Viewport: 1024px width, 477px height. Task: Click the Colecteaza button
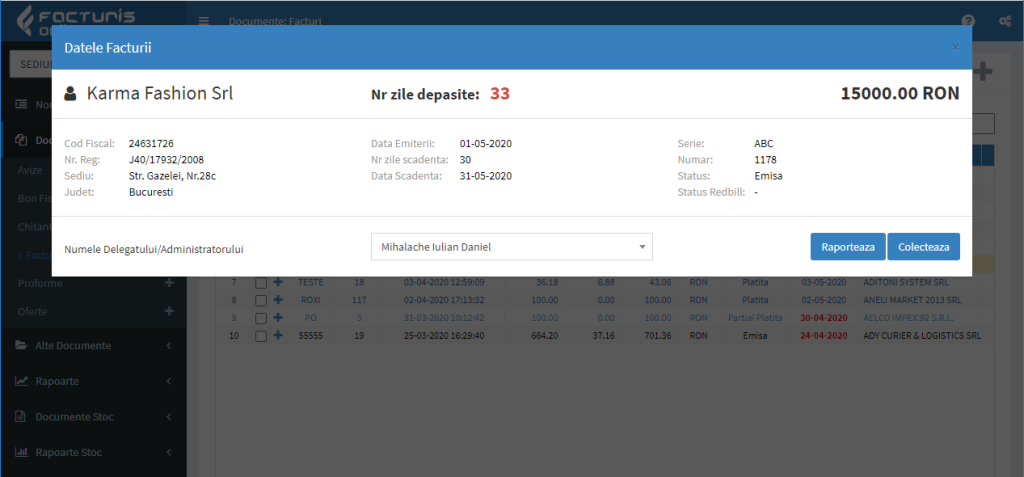(923, 247)
